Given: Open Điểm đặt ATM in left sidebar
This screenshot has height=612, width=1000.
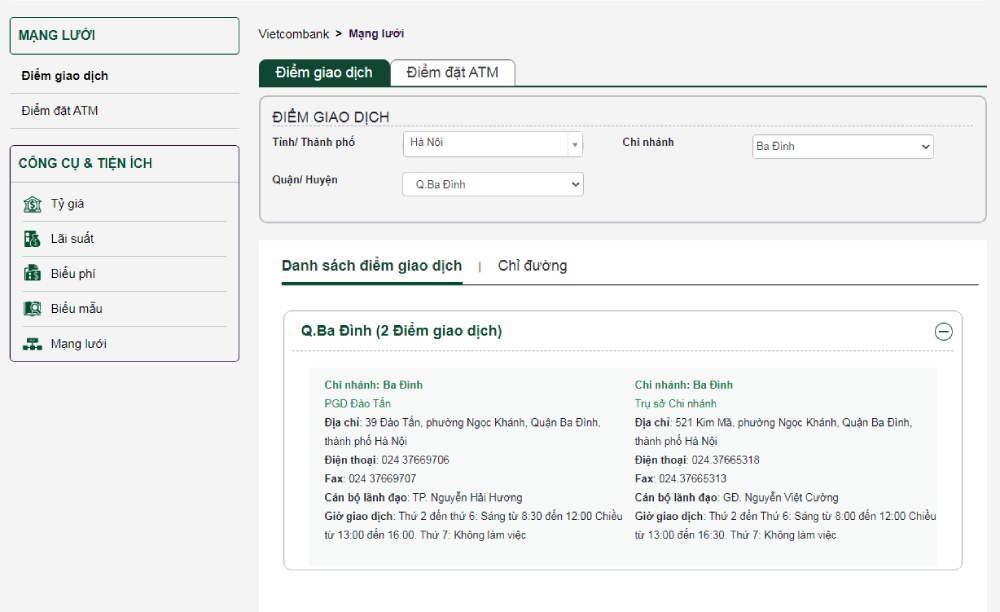Looking at the screenshot, I should [x=60, y=111].
